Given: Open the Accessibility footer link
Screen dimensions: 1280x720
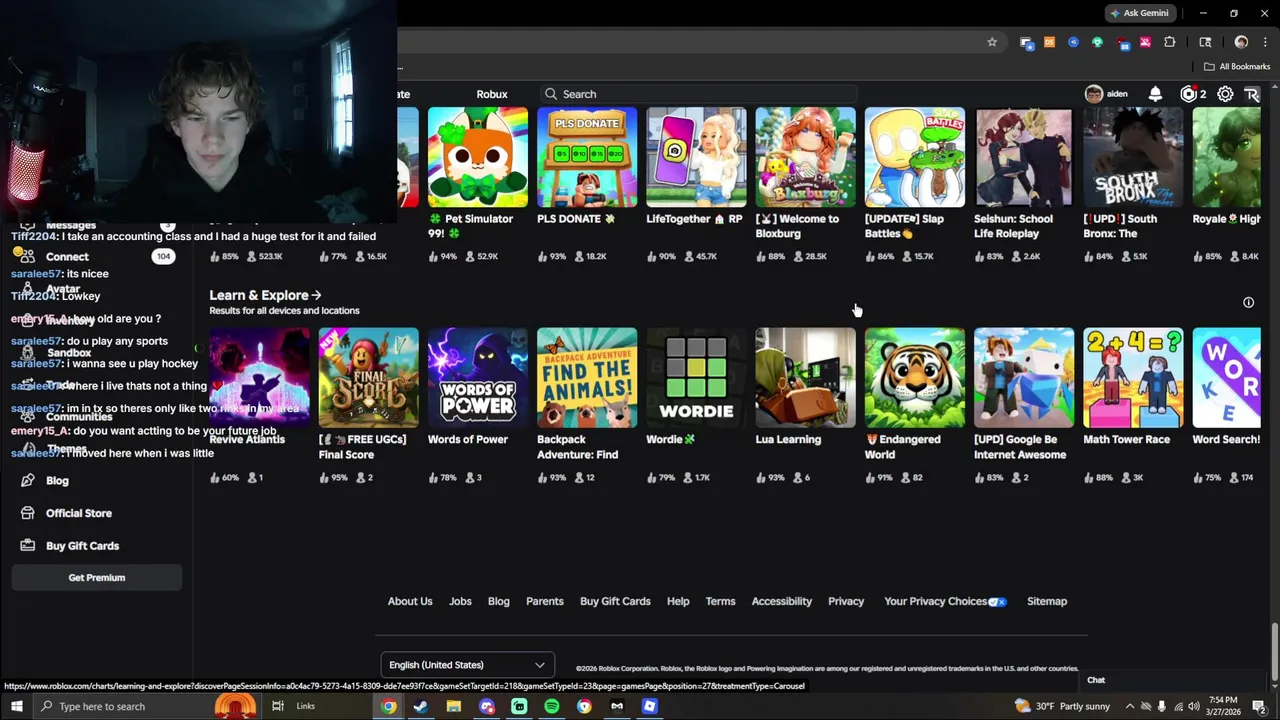Looking at the screenshot, I should pos(782,602).
